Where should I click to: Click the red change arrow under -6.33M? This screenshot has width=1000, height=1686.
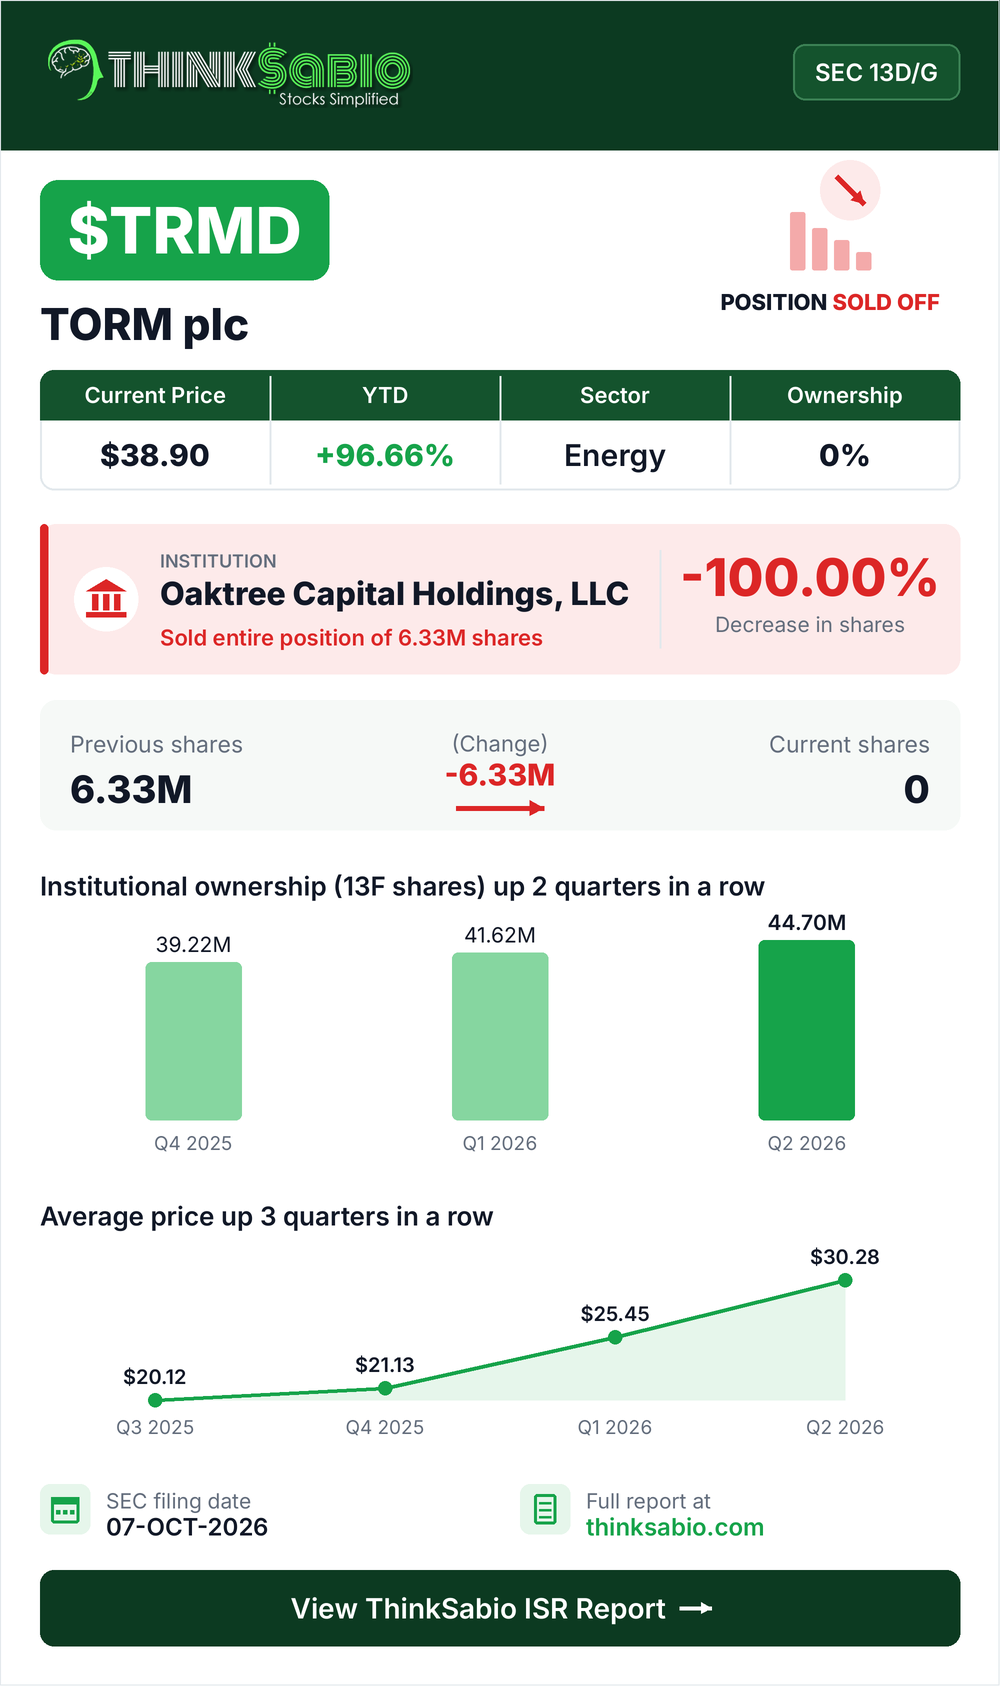500,807
